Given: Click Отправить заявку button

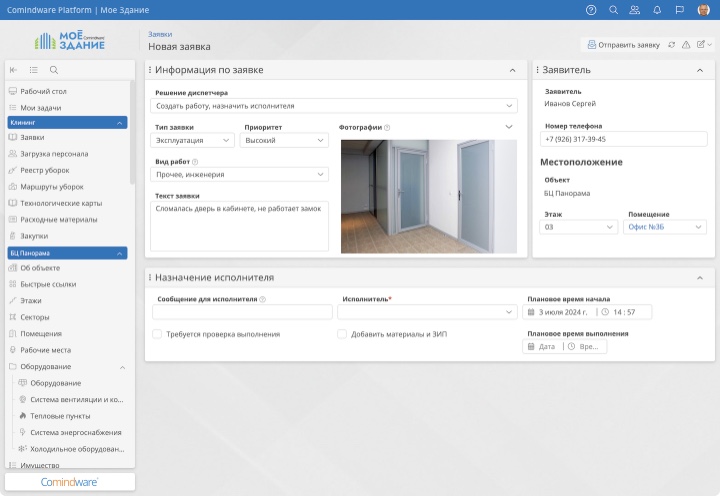Looking at the screenshot, I should [x=624, y=45].
